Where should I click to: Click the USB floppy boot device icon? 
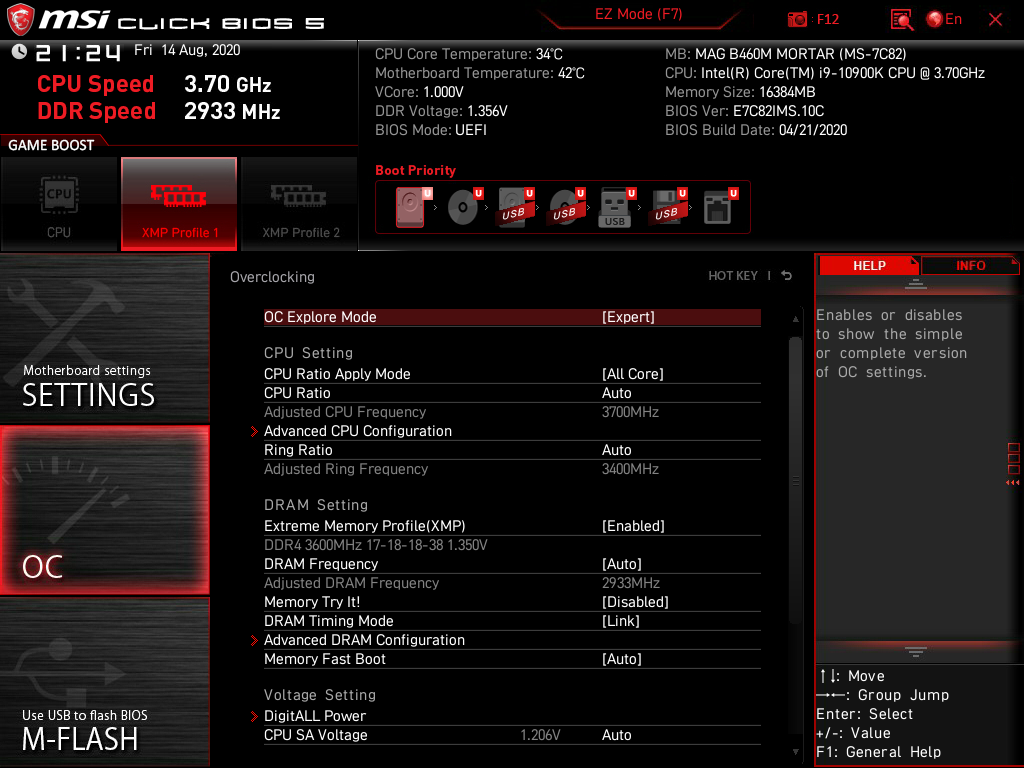point(666,207)
